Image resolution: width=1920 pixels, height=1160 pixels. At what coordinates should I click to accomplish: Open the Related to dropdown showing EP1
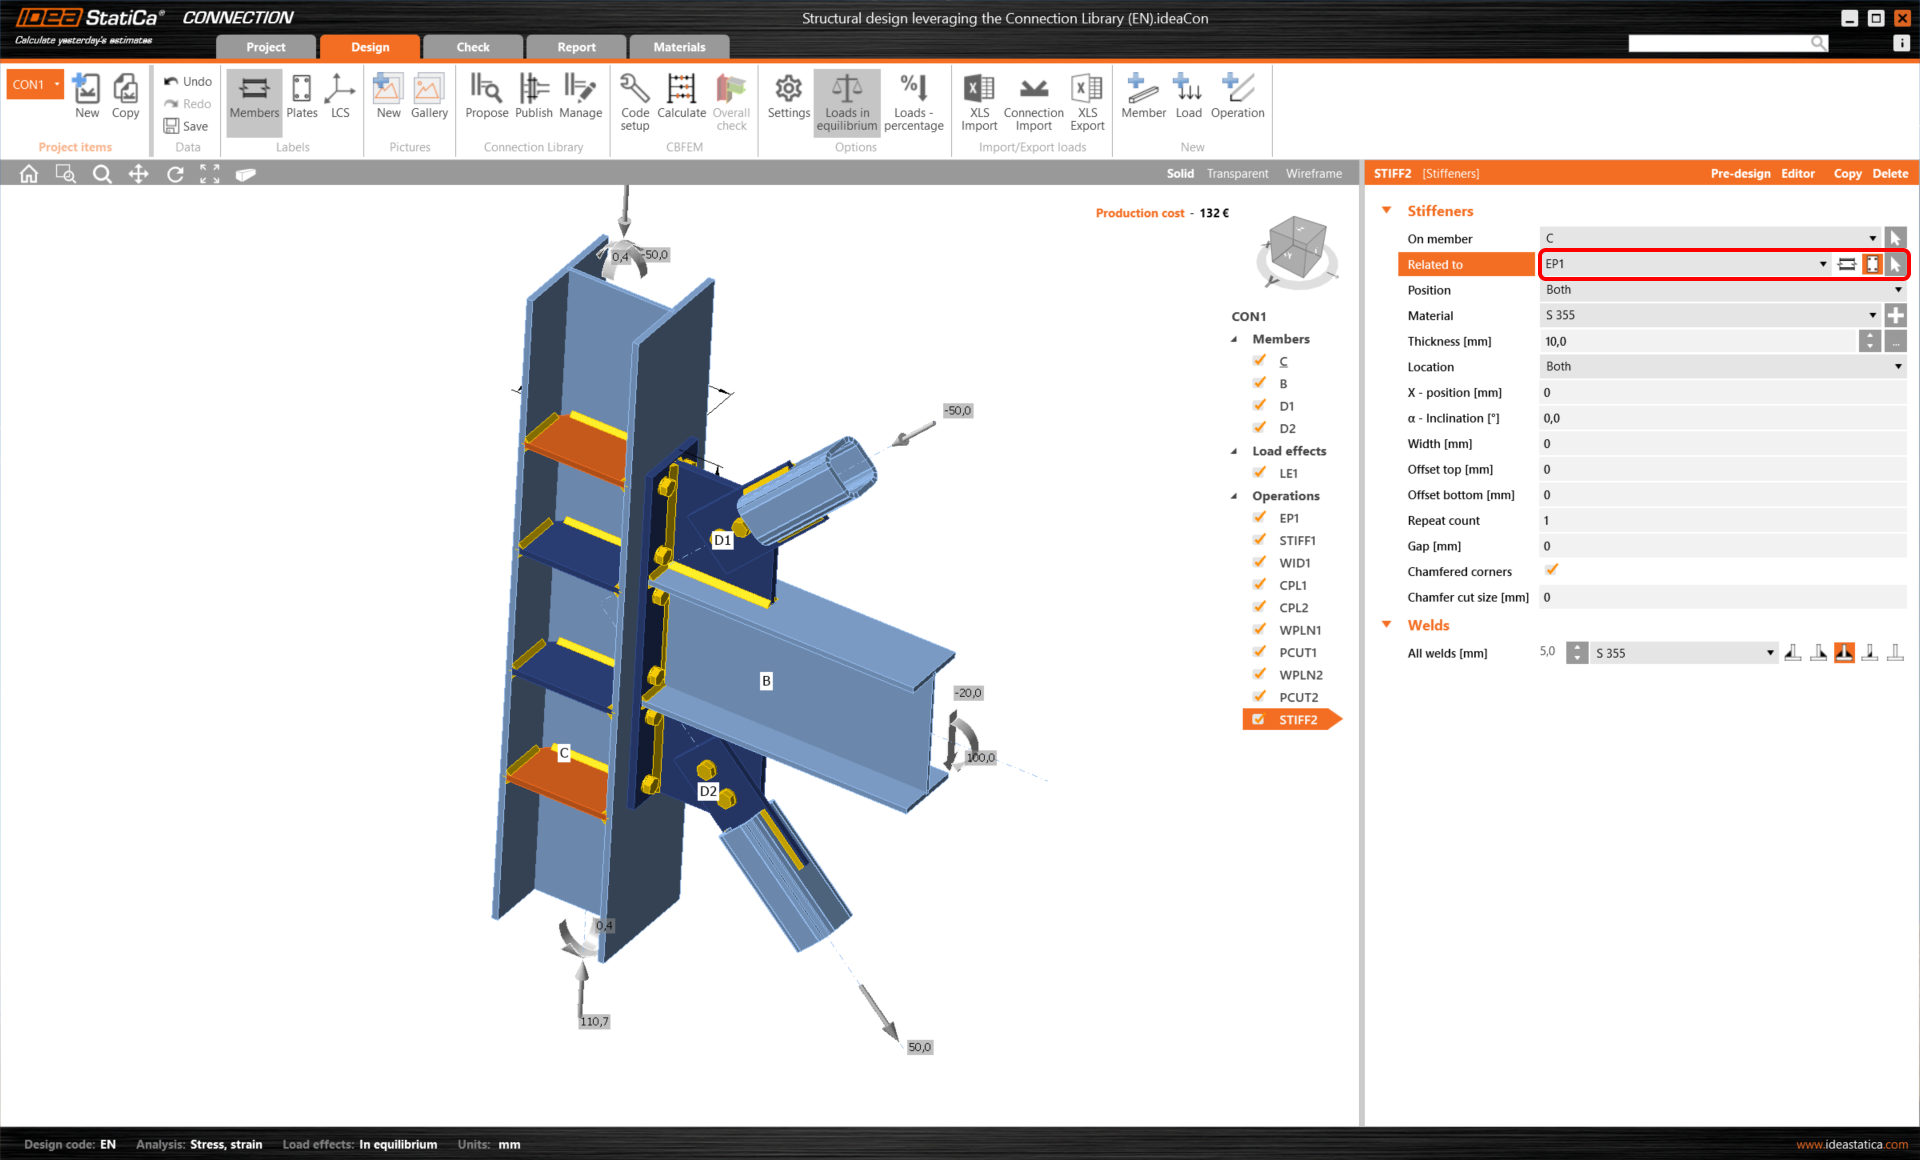[1822, 264]
